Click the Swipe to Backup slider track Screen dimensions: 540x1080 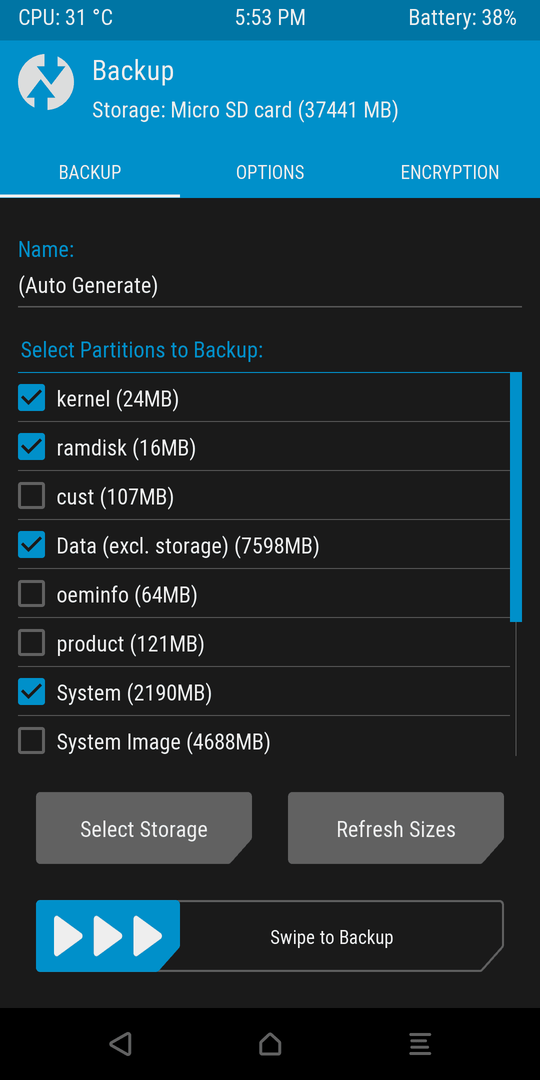[270, 936]
